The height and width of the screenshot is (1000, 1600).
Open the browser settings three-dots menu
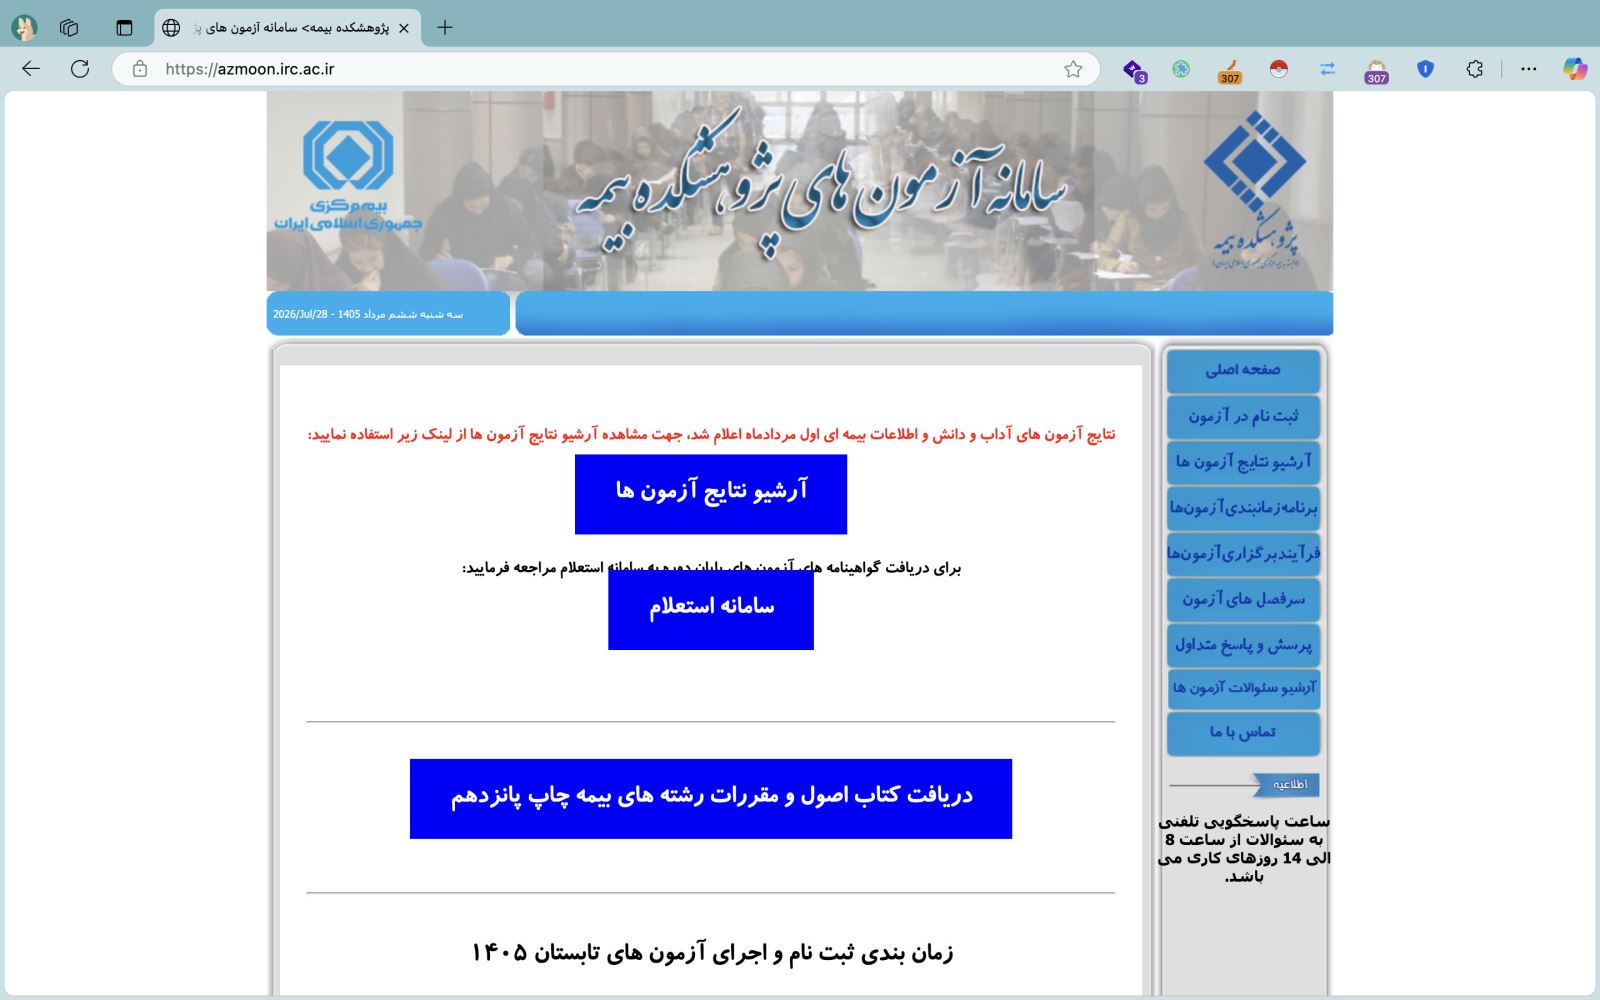[x=1528, y=69]
